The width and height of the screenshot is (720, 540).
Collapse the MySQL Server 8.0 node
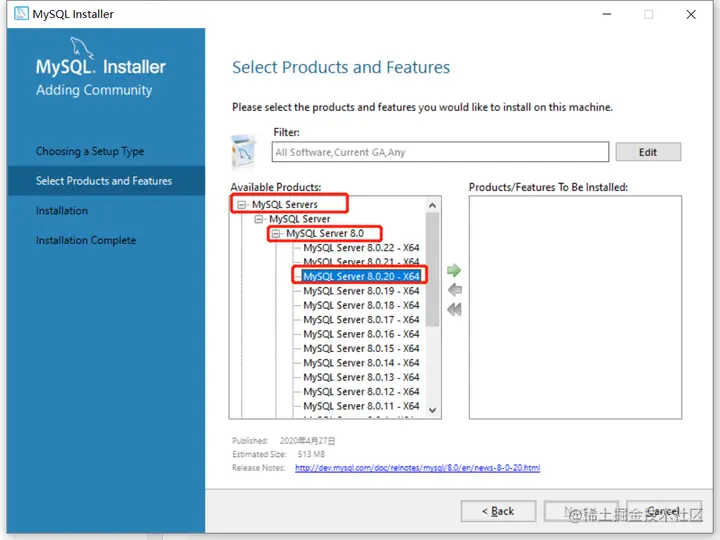click(x=276, y=234)
